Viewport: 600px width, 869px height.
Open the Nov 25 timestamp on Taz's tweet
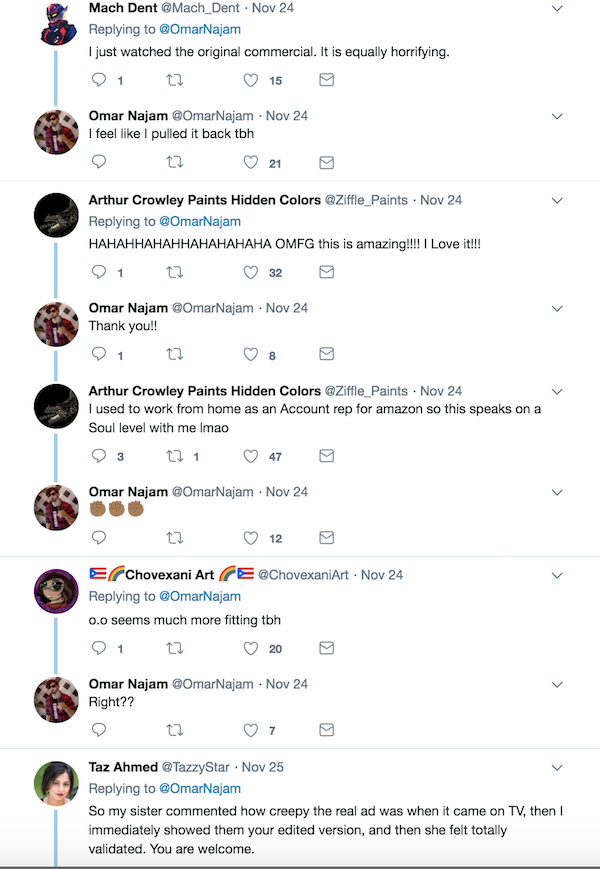[263, 767]
